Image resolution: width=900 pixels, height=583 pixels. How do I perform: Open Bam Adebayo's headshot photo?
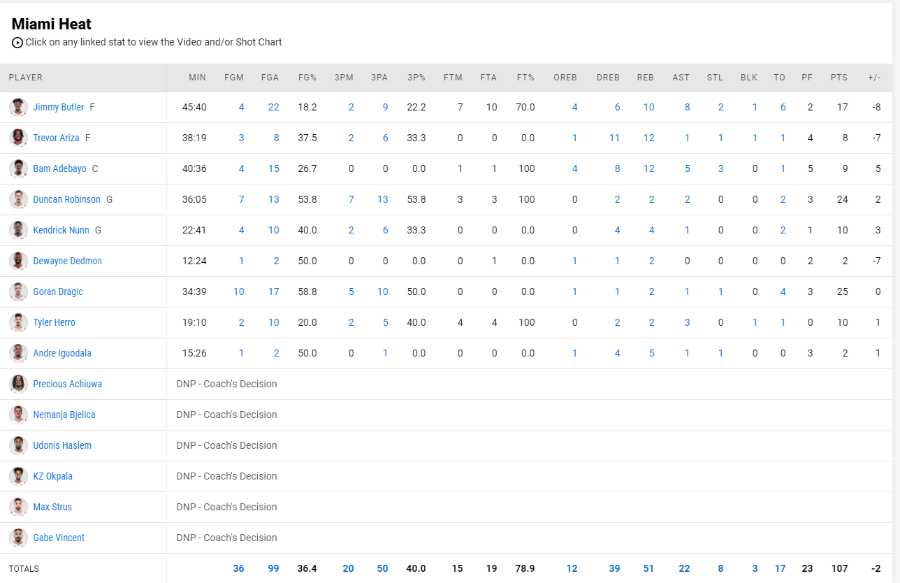18,169
